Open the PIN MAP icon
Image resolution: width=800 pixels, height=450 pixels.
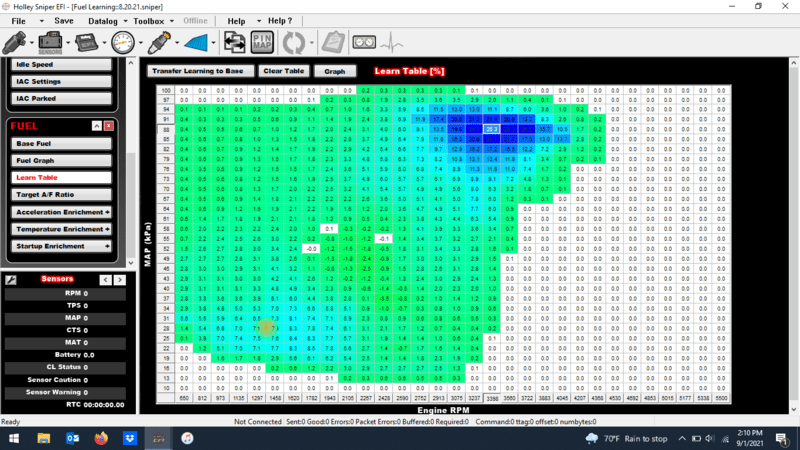pyautogui.click(x=262, y=42)
